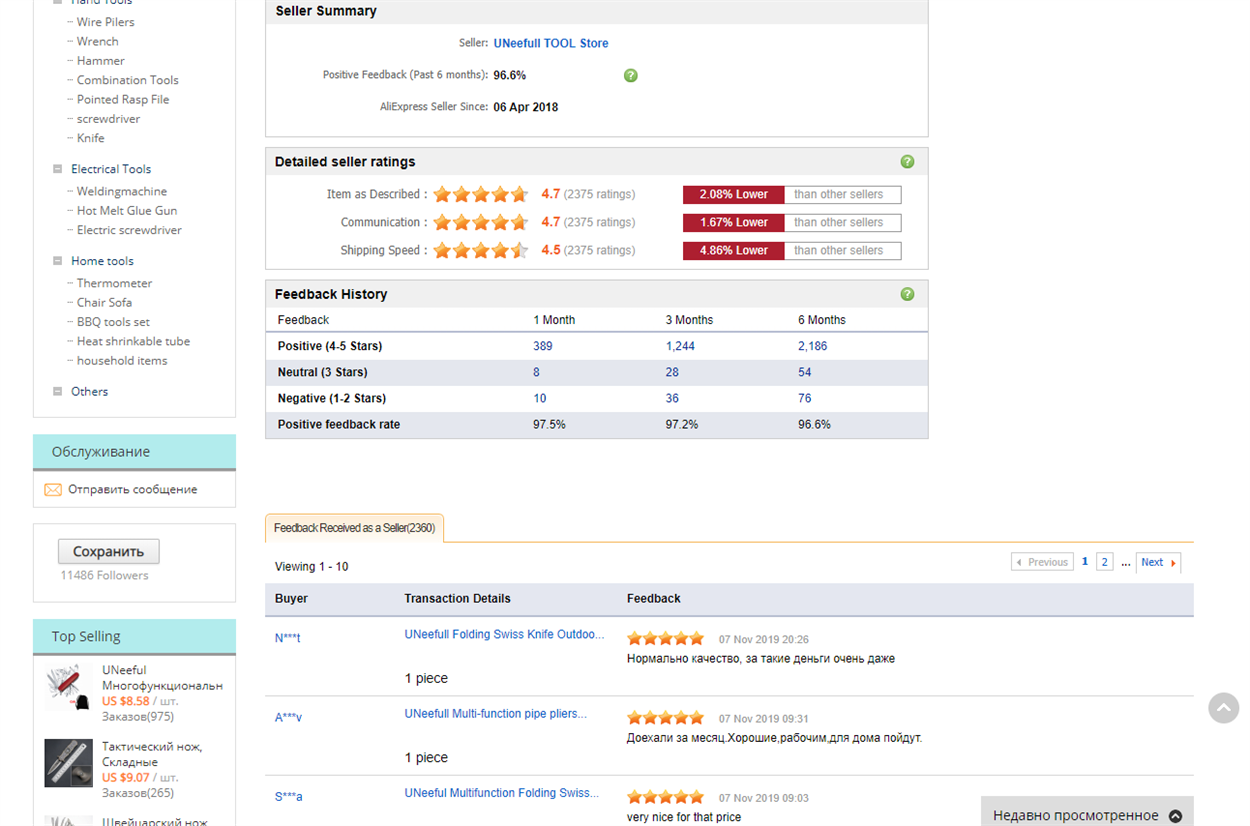Open UNeefull Multi-function pipe pliers product link
This screenshot has height=826, width=1250.
(x=495, y=714)
